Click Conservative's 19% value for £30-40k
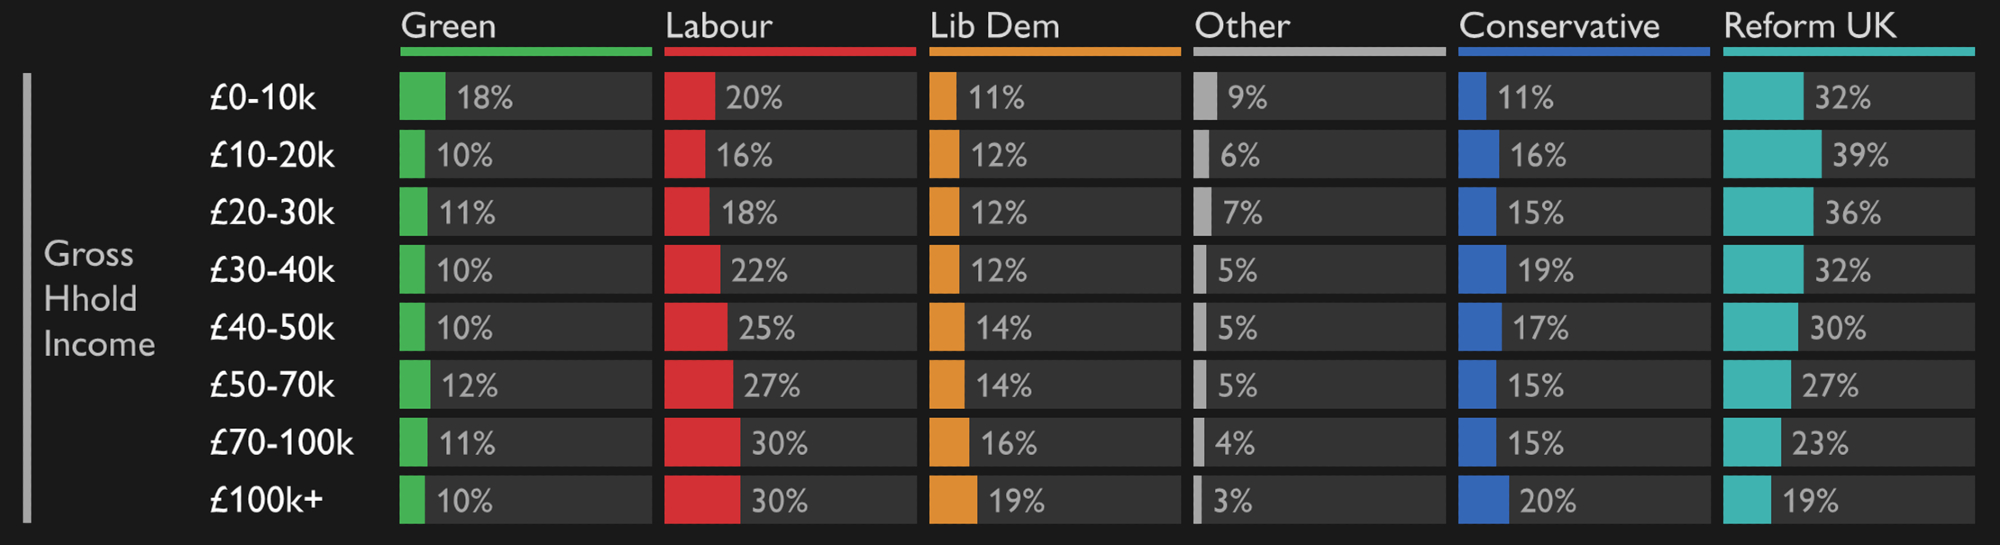This screenshot has width=2000, height=545. point(1545,270)
